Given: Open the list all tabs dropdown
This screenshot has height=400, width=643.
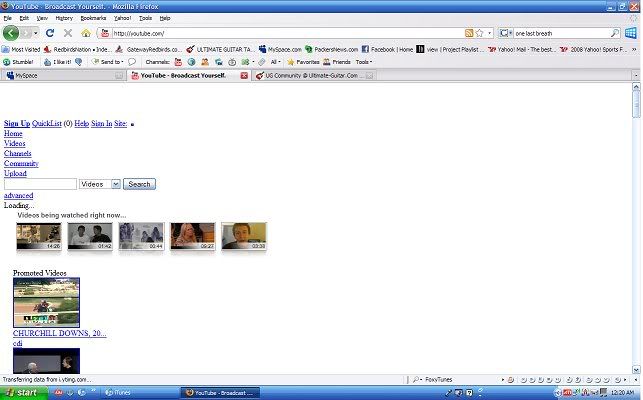Looking at the screenshot, I should [x=636, y=75].
